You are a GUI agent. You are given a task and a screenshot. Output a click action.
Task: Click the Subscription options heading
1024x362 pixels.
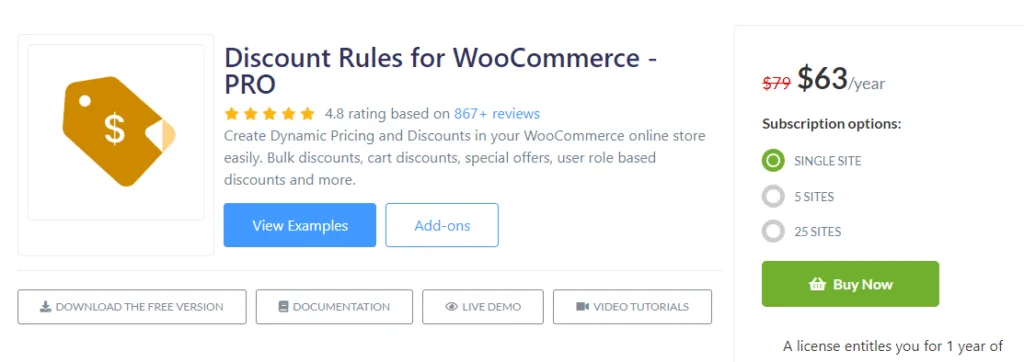pyautogui.click(x=831, y=123)
